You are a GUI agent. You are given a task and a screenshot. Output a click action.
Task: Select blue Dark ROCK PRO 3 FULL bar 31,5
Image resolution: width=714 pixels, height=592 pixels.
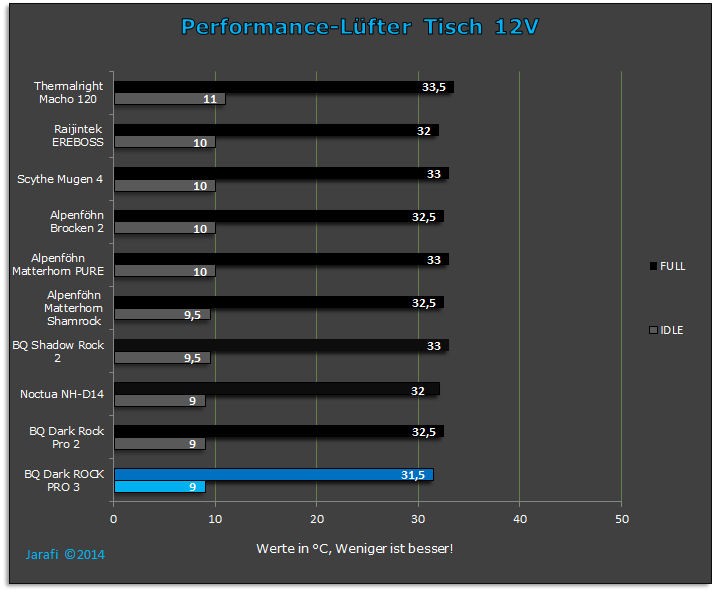click(x=274, y=475)
